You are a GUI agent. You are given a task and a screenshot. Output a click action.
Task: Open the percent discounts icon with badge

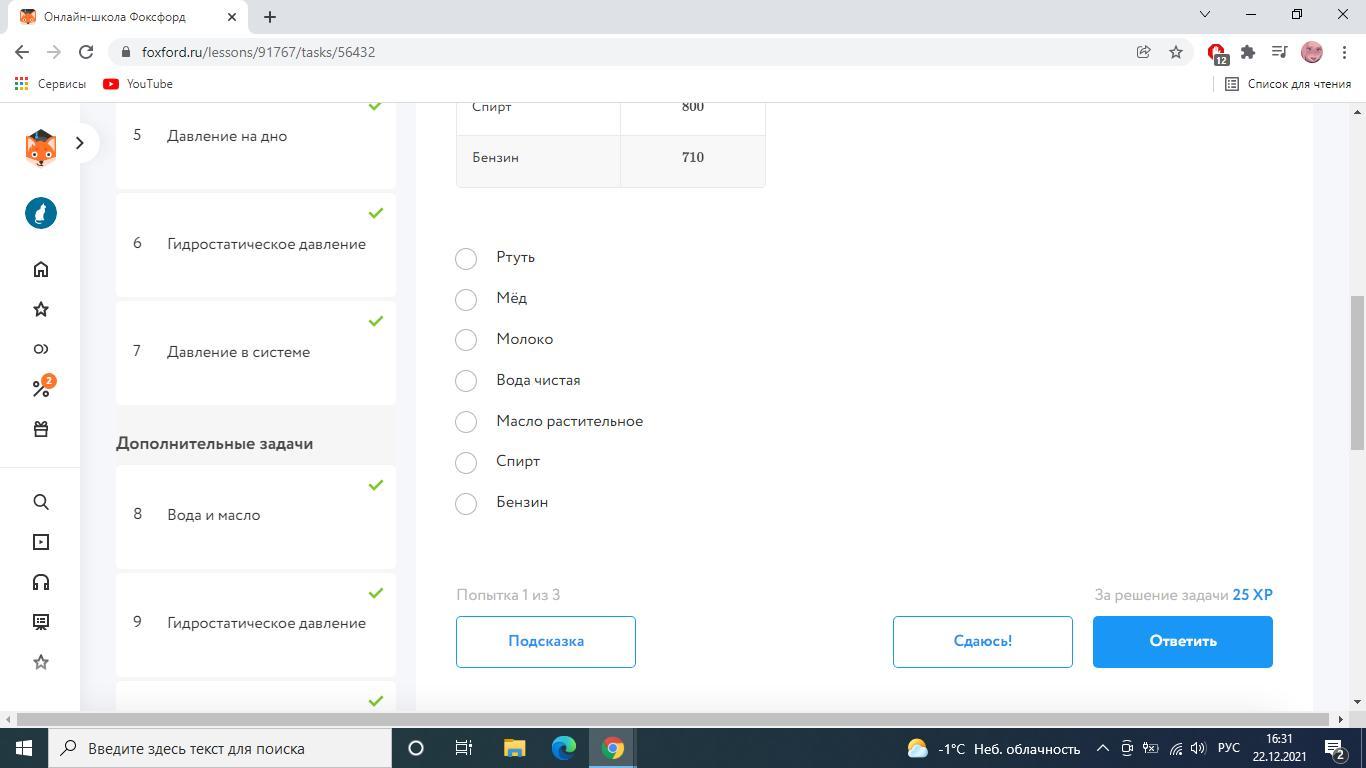[41, 389]
